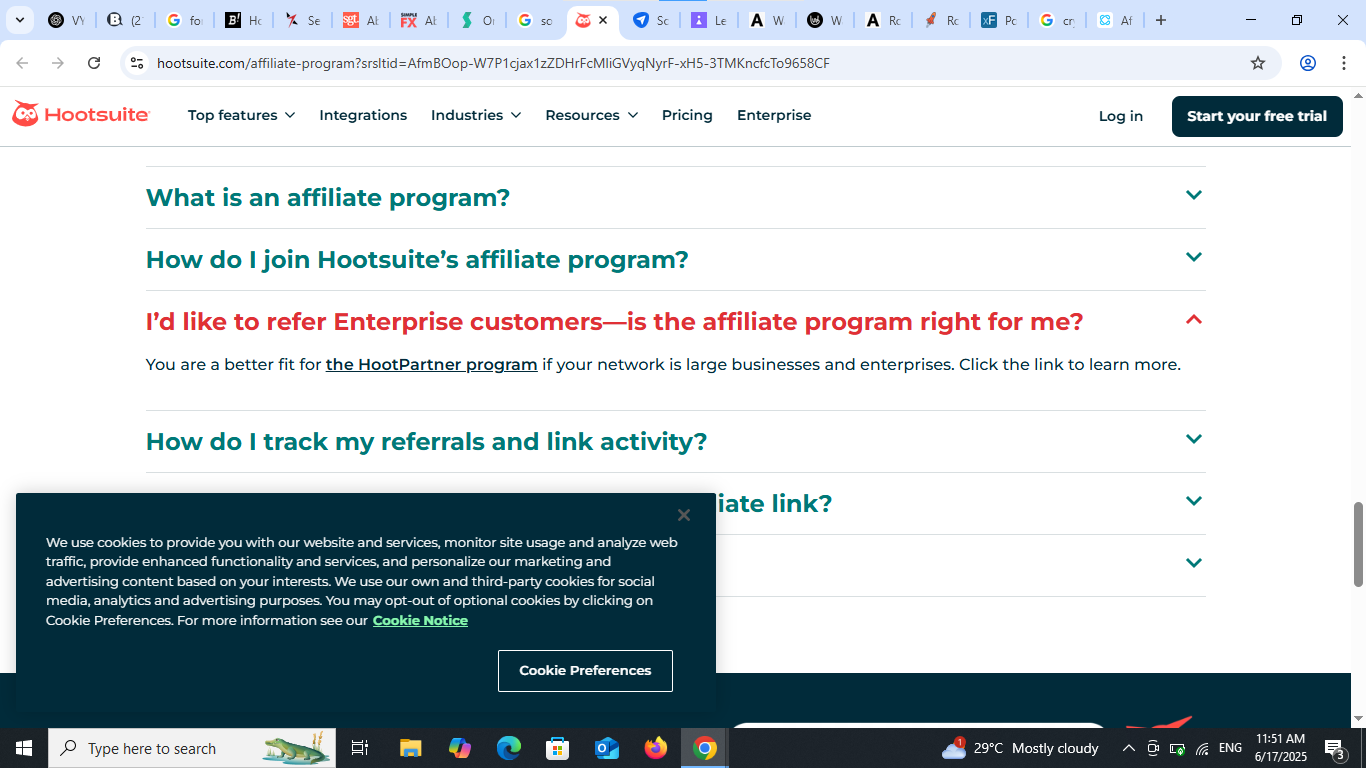The image size is (1366, 768).
Task: Expand 'track my referrals' question chevron
Action: 1193,439
